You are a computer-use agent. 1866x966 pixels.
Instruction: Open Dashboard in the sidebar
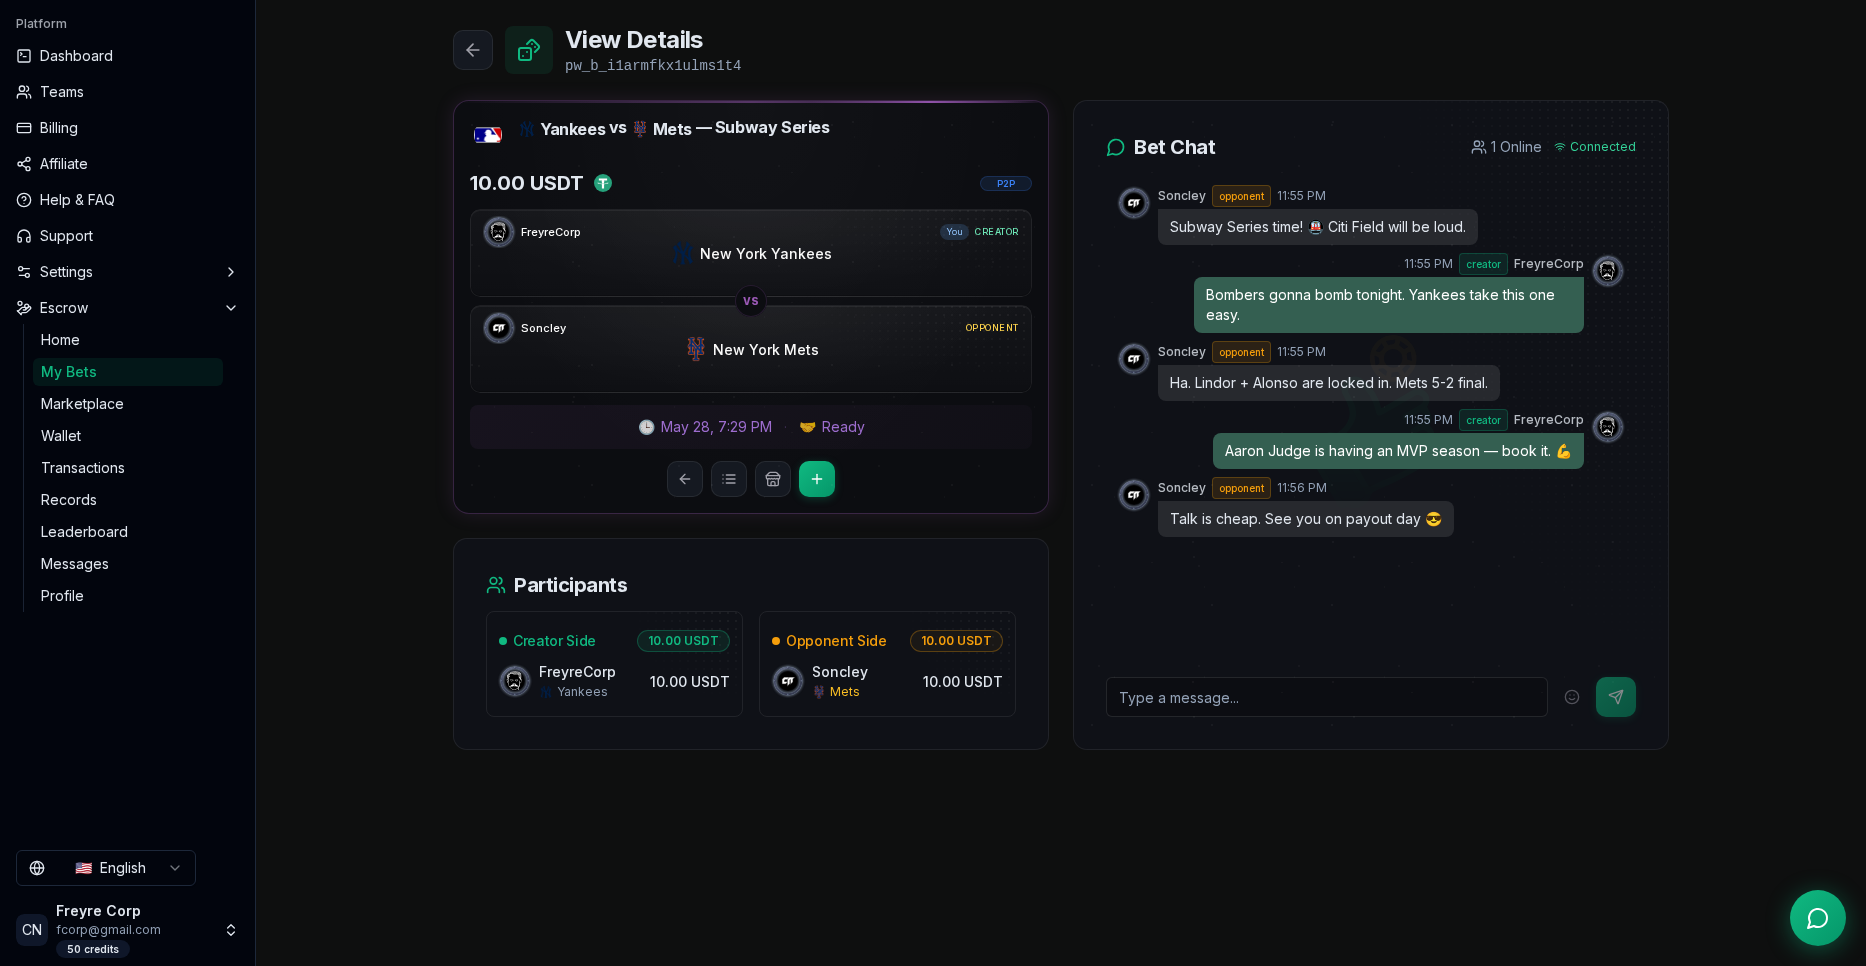click(128, 56)
